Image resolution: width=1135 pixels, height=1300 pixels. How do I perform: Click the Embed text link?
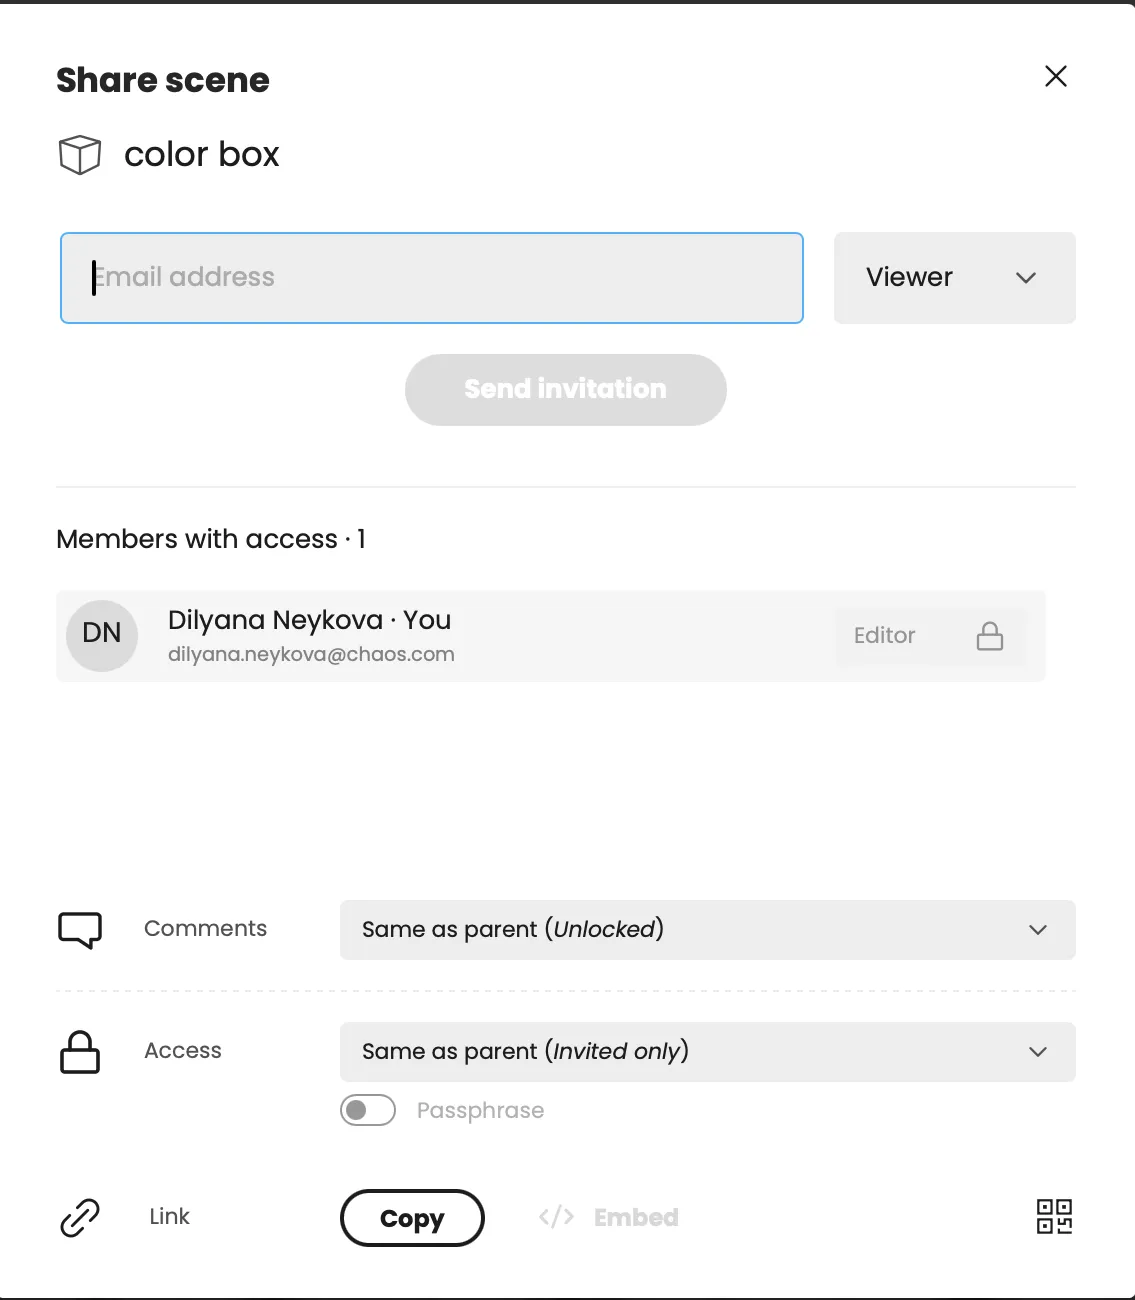[x=636, y=1217]
